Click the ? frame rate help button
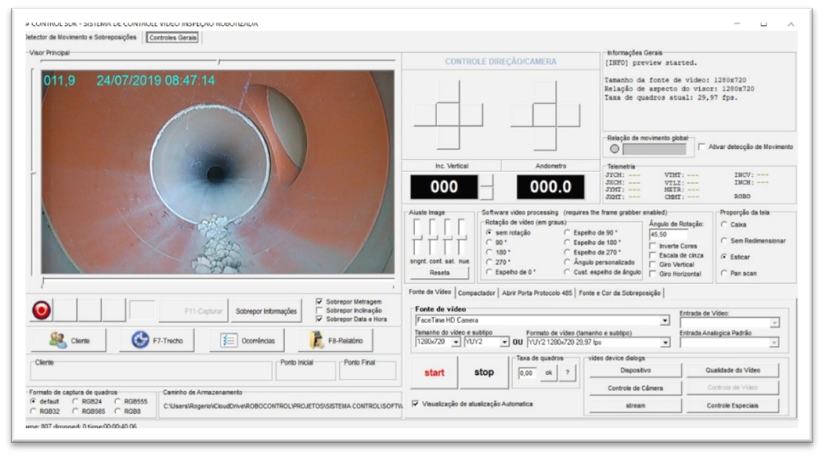 pos(567,373)
